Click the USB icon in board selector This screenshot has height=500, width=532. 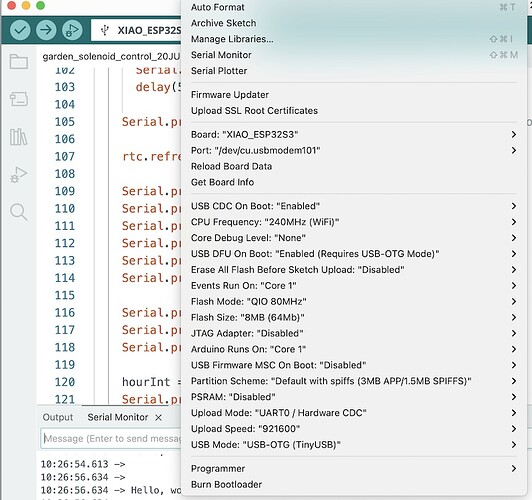point(105,30)
